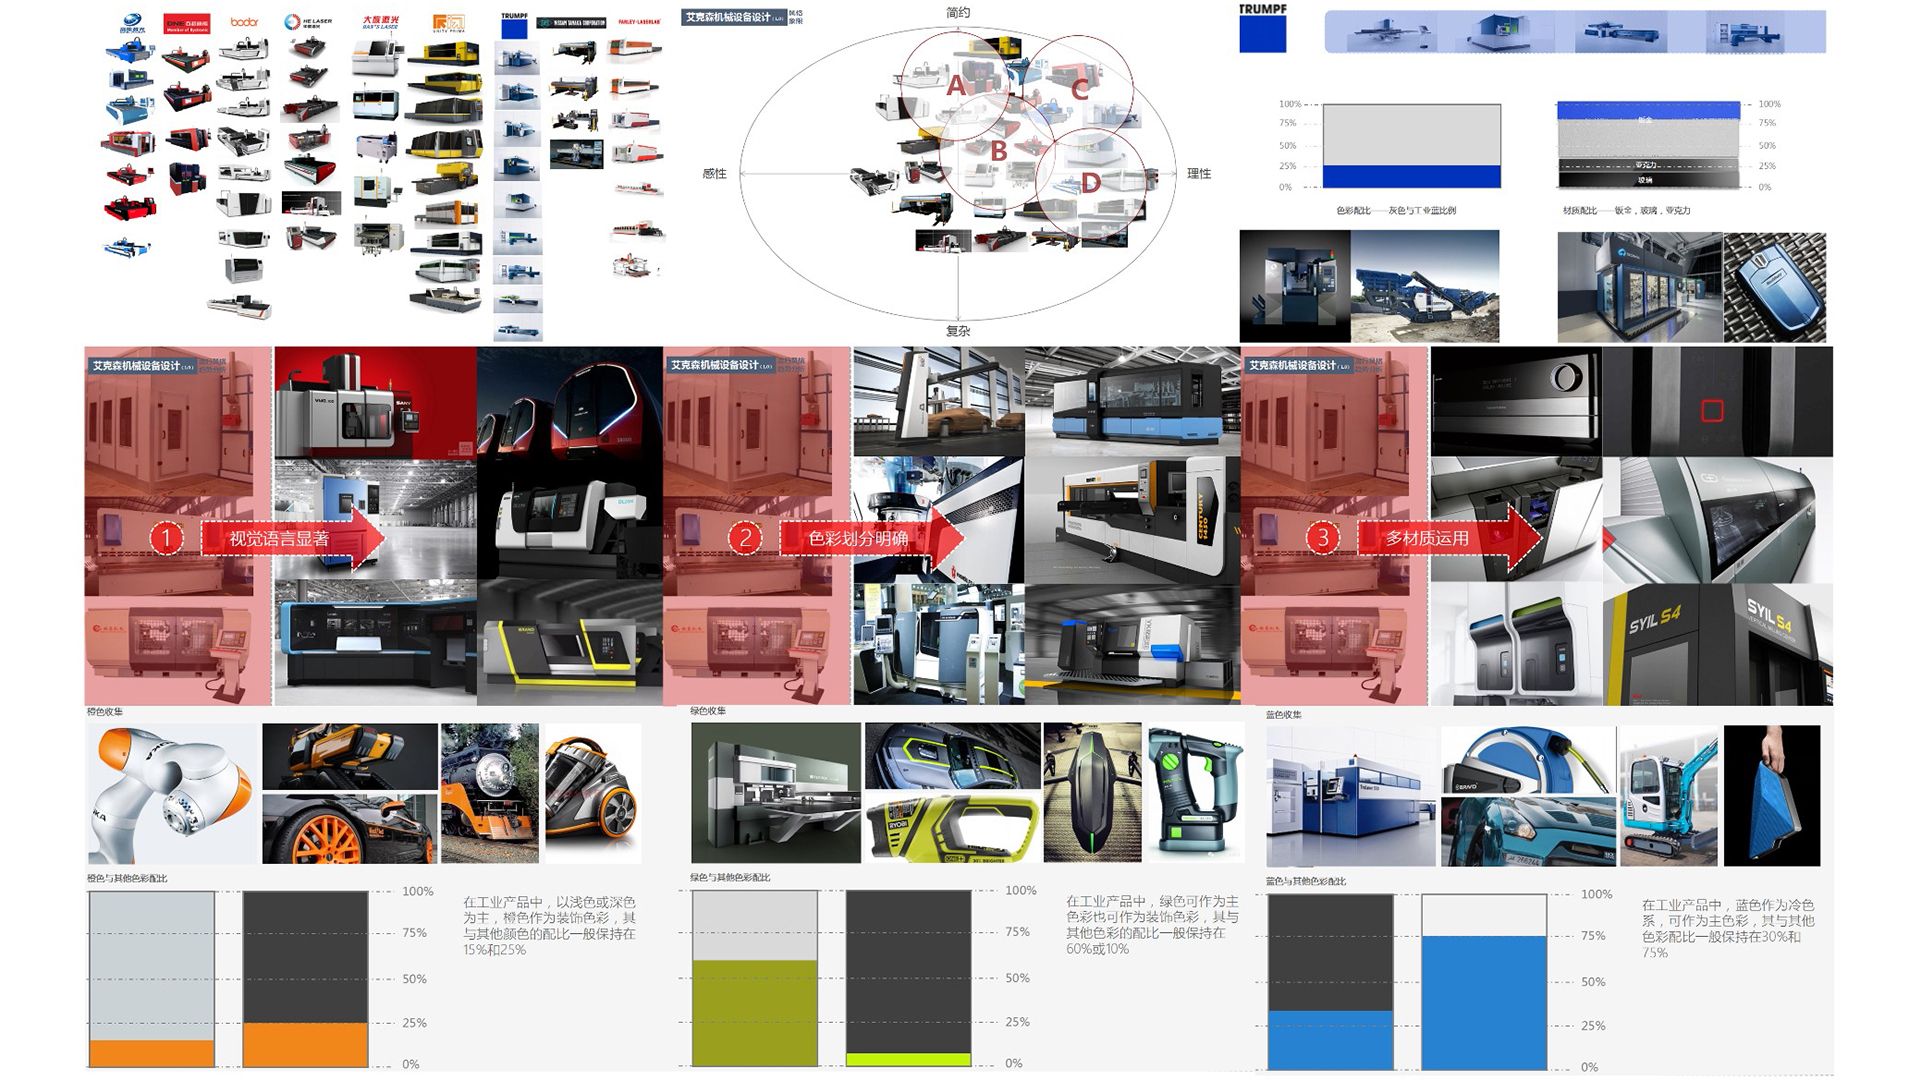Click the orange segment of the first bar chart
1920x1080 pixels.
pos(152,1053)
